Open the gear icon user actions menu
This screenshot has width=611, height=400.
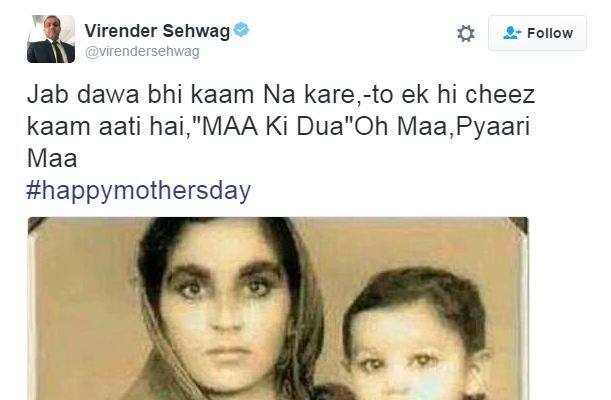(466, 33)
